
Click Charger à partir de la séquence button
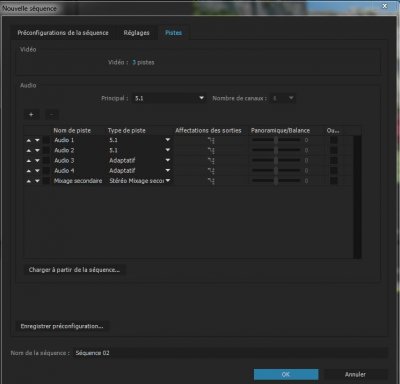[x=74, y=270]
